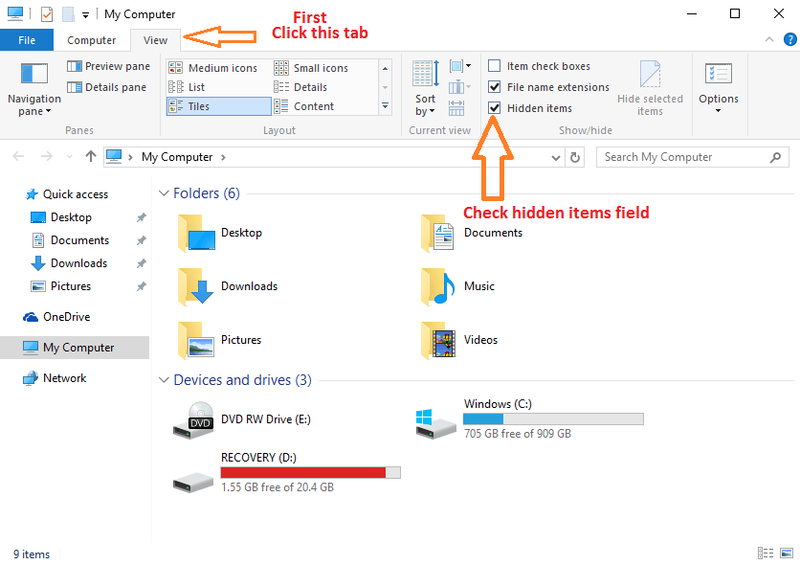Viewport: 800px width, 565px height.
Task: Open Help with the question mark icon
Action: click(790, 39)
